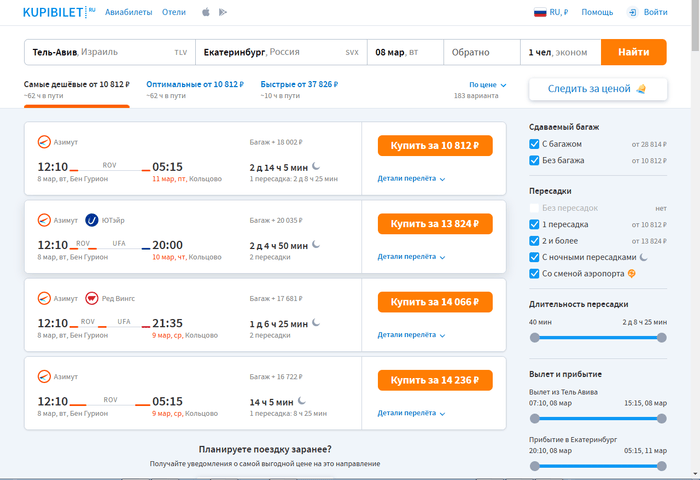This screenshot has height=480, width=700.
Task: Uncheck the '2 и более' transfers filter
Action: click(x=534, y=241)
